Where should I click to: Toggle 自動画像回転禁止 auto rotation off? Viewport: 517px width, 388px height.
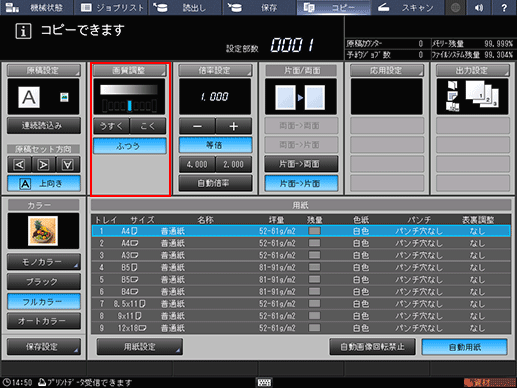pyautogui.click(x=372, y=347)
